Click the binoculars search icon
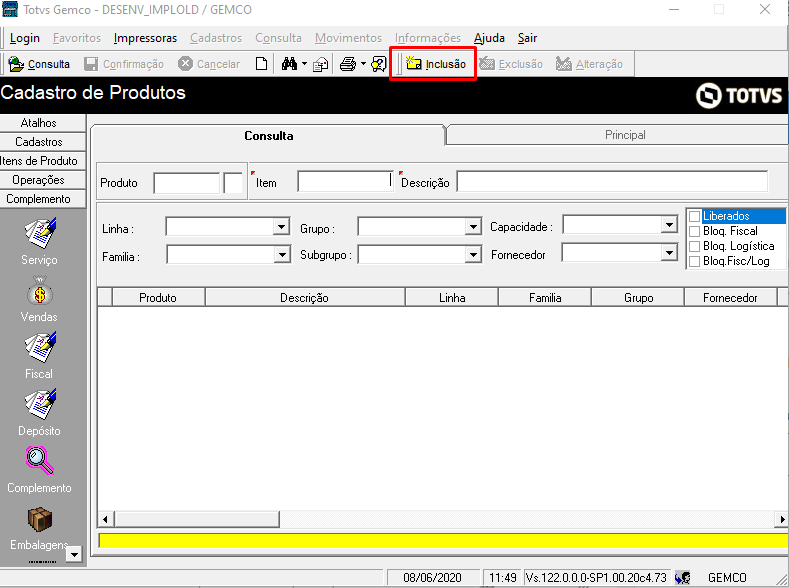The image size is (789, 588). click(x=289, y=64)
